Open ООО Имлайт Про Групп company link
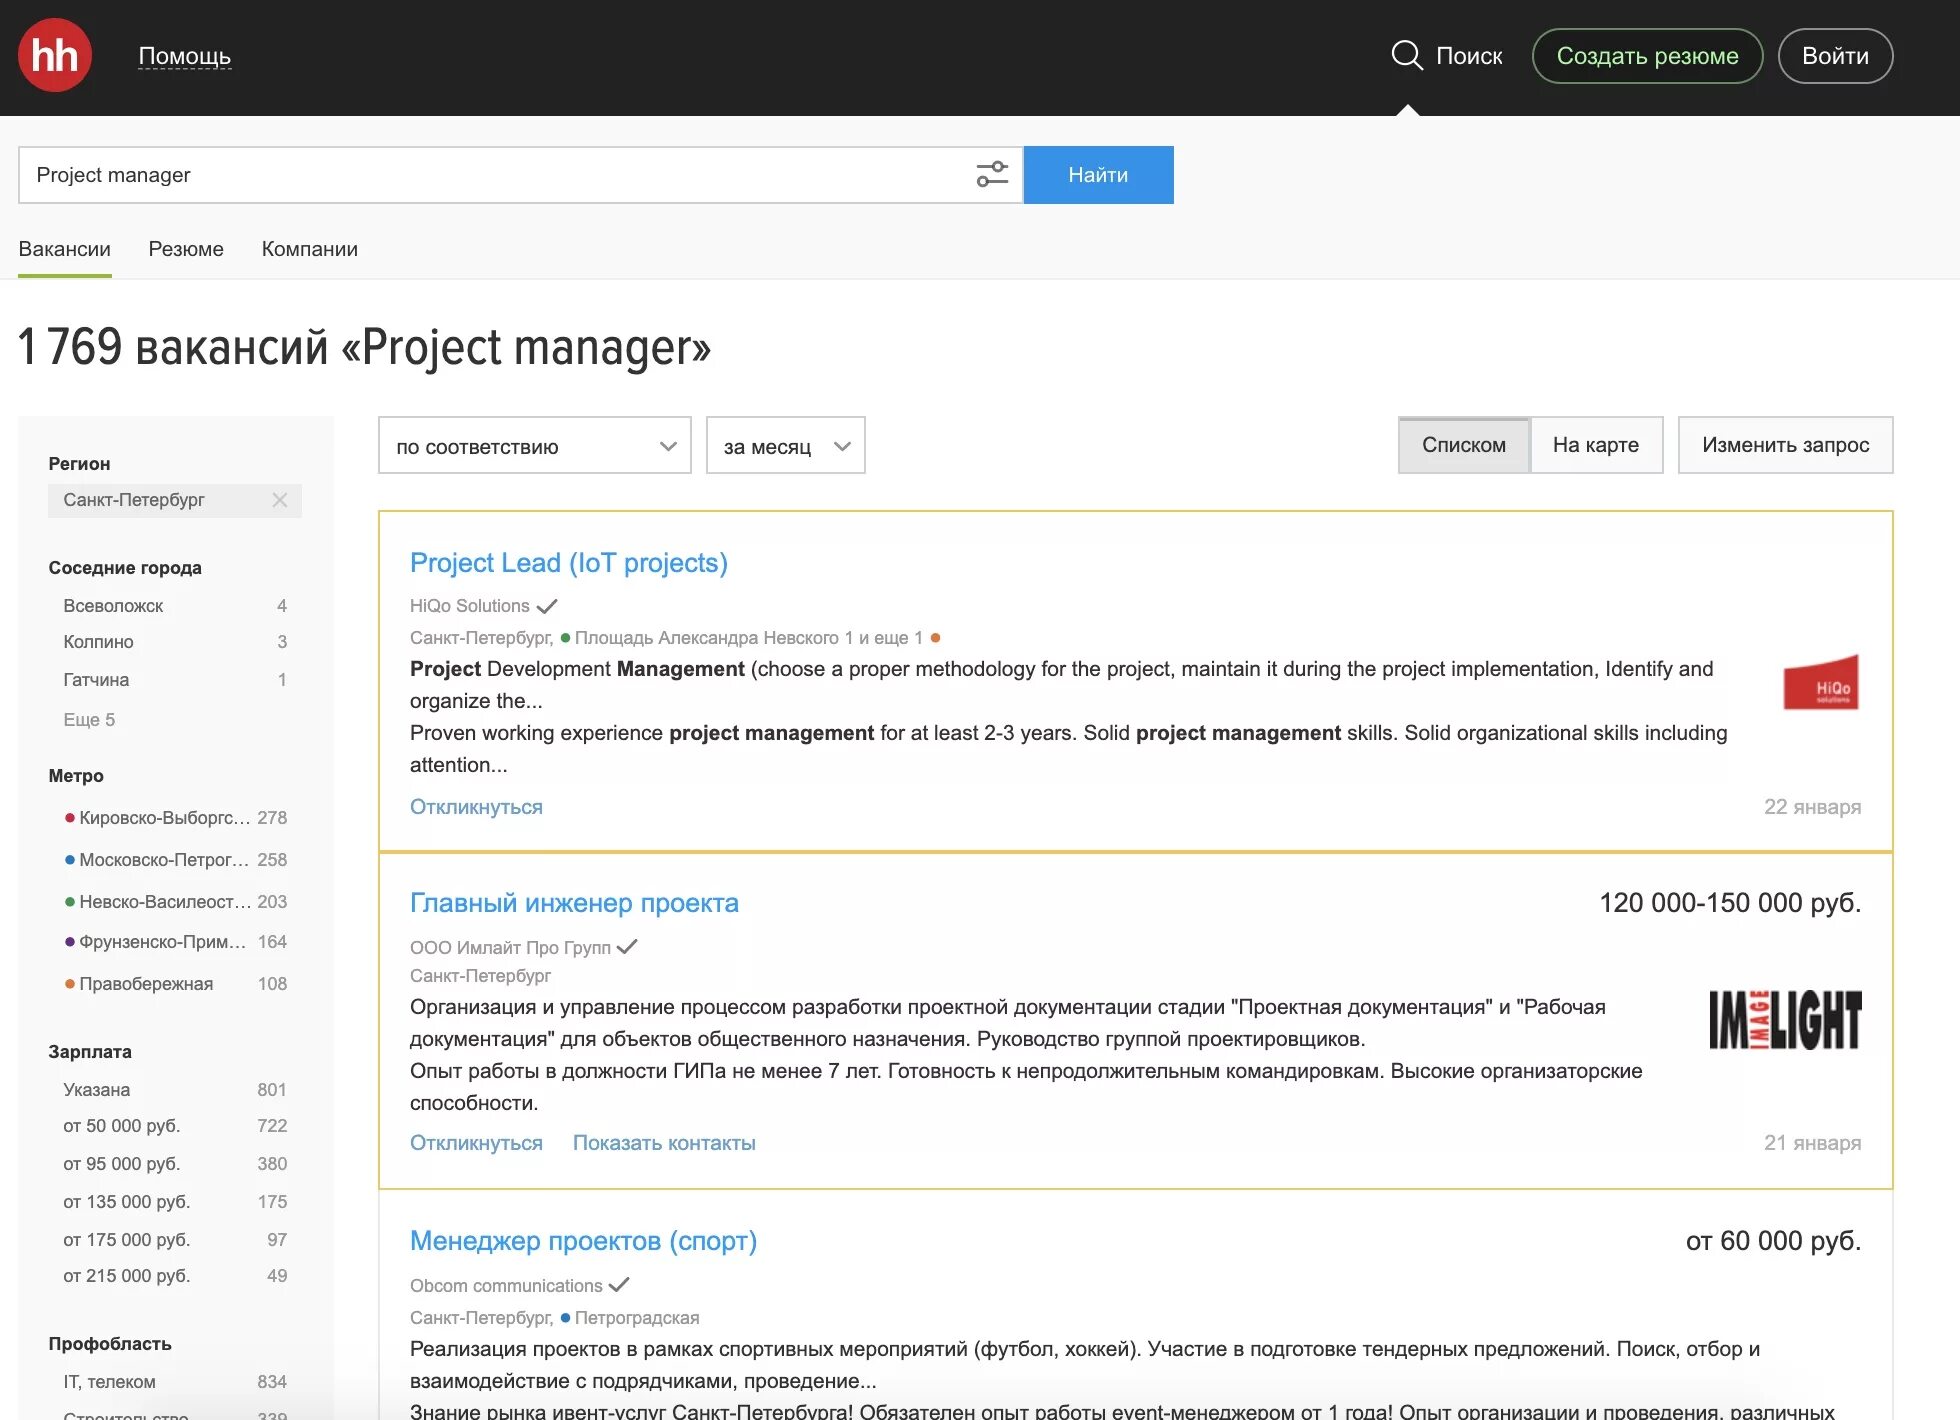Screen dimensions: 1960x1420 (510, 947)
